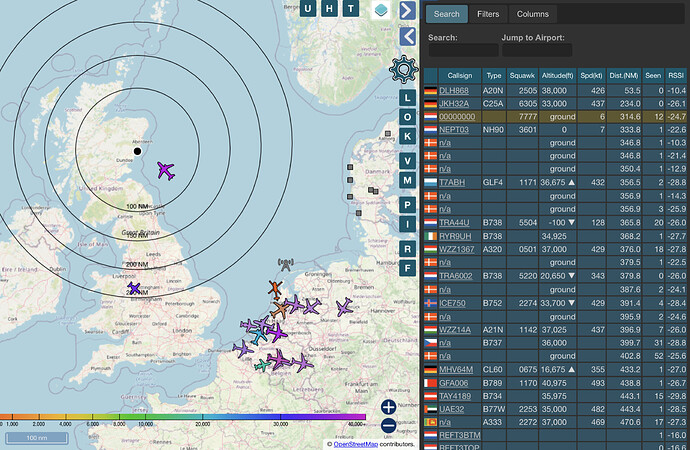
Task: Click the black receiver location dot near Aberdeen
Action: coord(137,151)
